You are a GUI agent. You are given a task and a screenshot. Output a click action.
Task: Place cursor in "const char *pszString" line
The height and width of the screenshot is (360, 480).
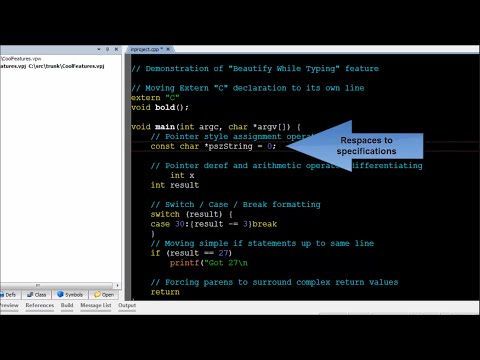point(213,146)
